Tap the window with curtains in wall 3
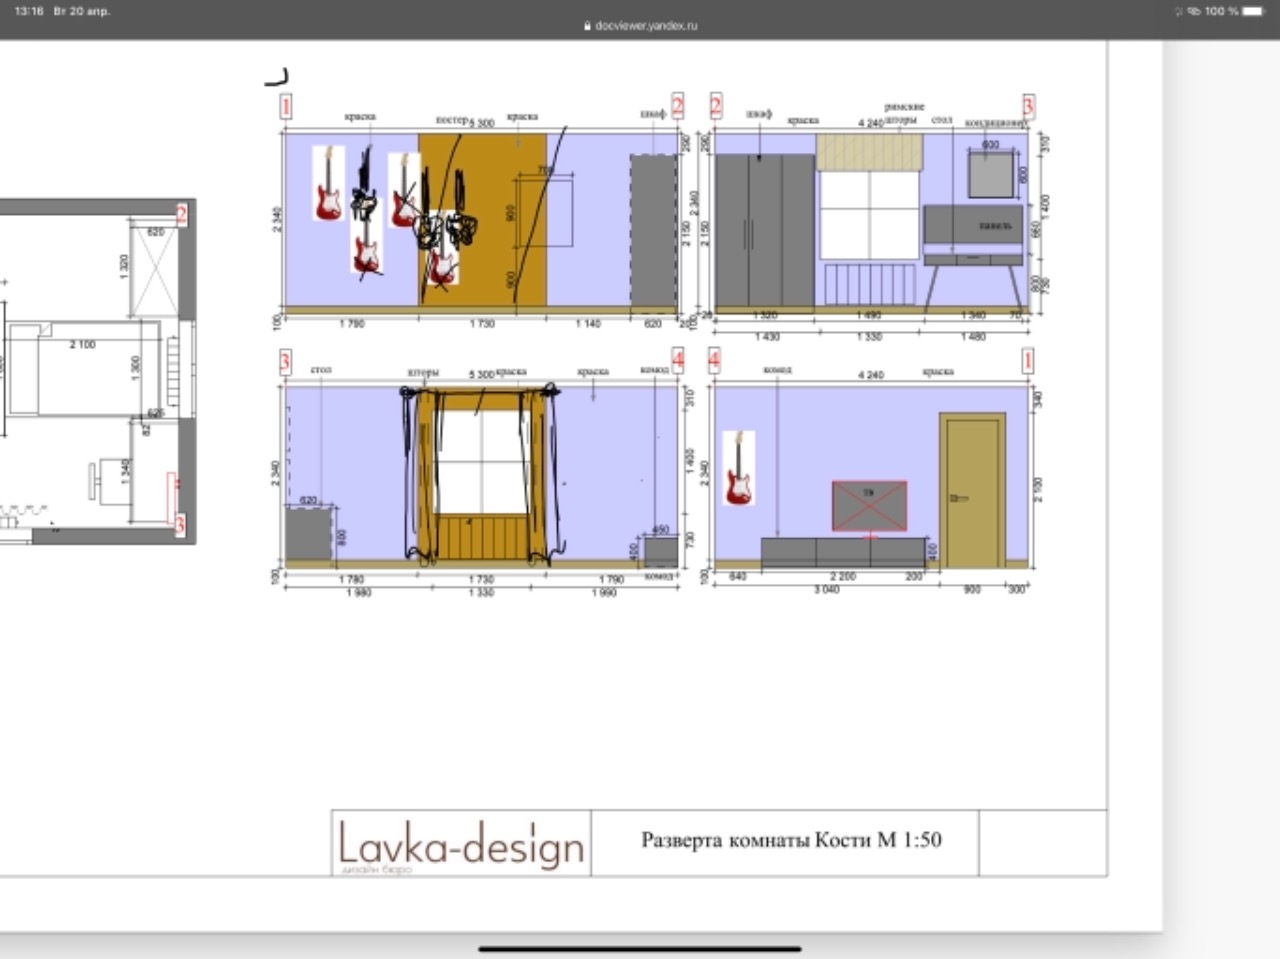The height and width of the screenshot is (959, 1280). pyautogui.click(x=481, y=462)
